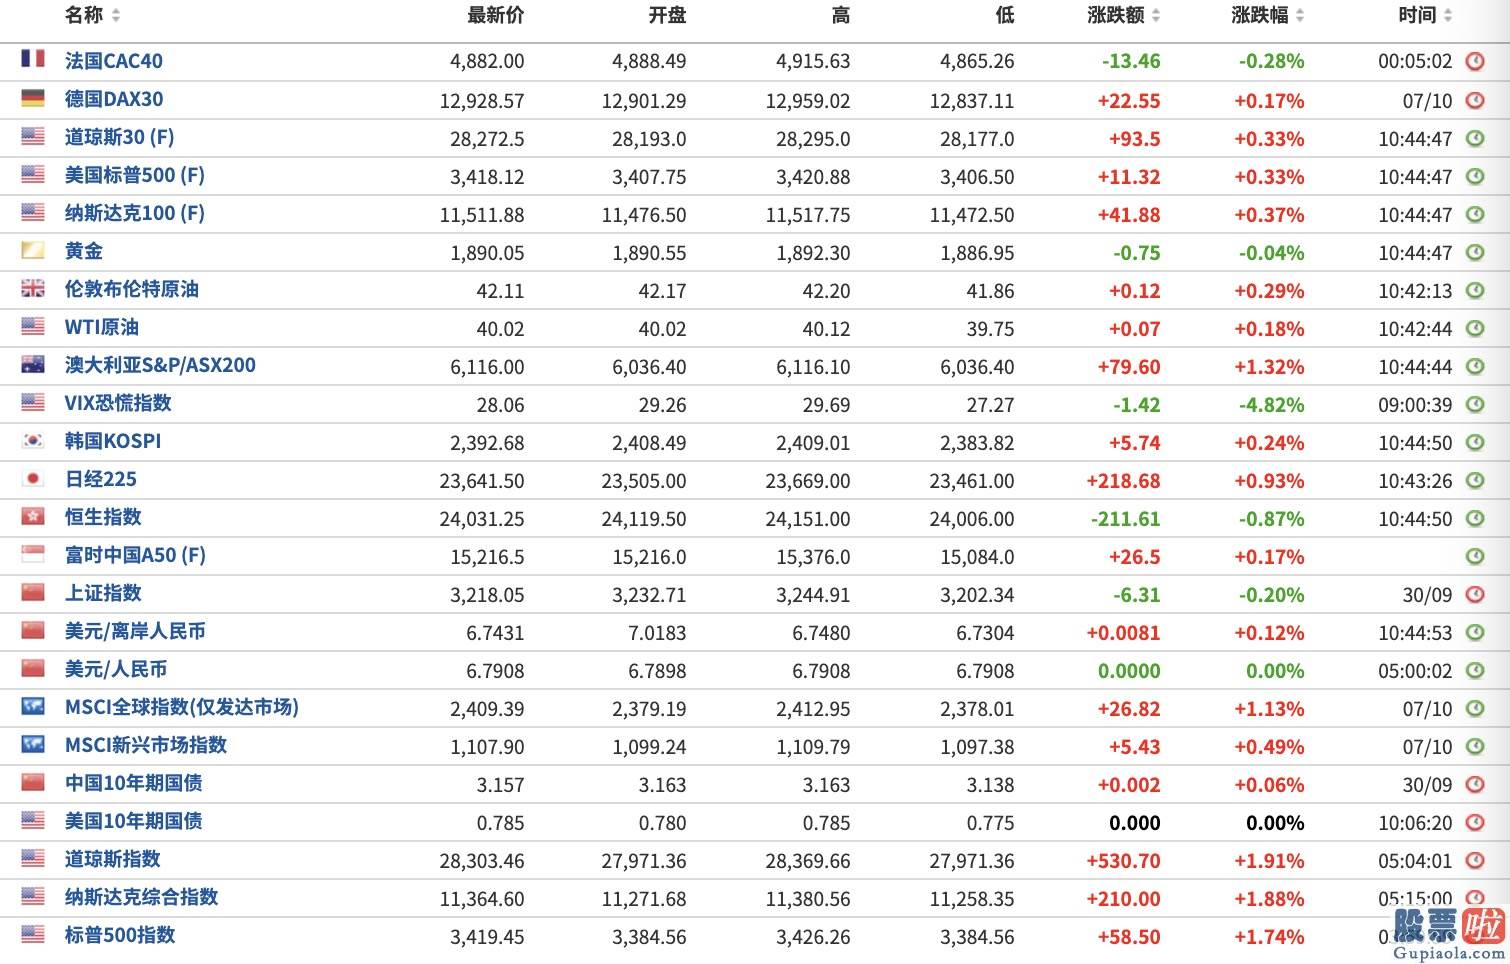The width and height of the screenshot is (1510, 964).
Task: Click the Singapore flag icon beside 富时中国A50
Action: 33,553
